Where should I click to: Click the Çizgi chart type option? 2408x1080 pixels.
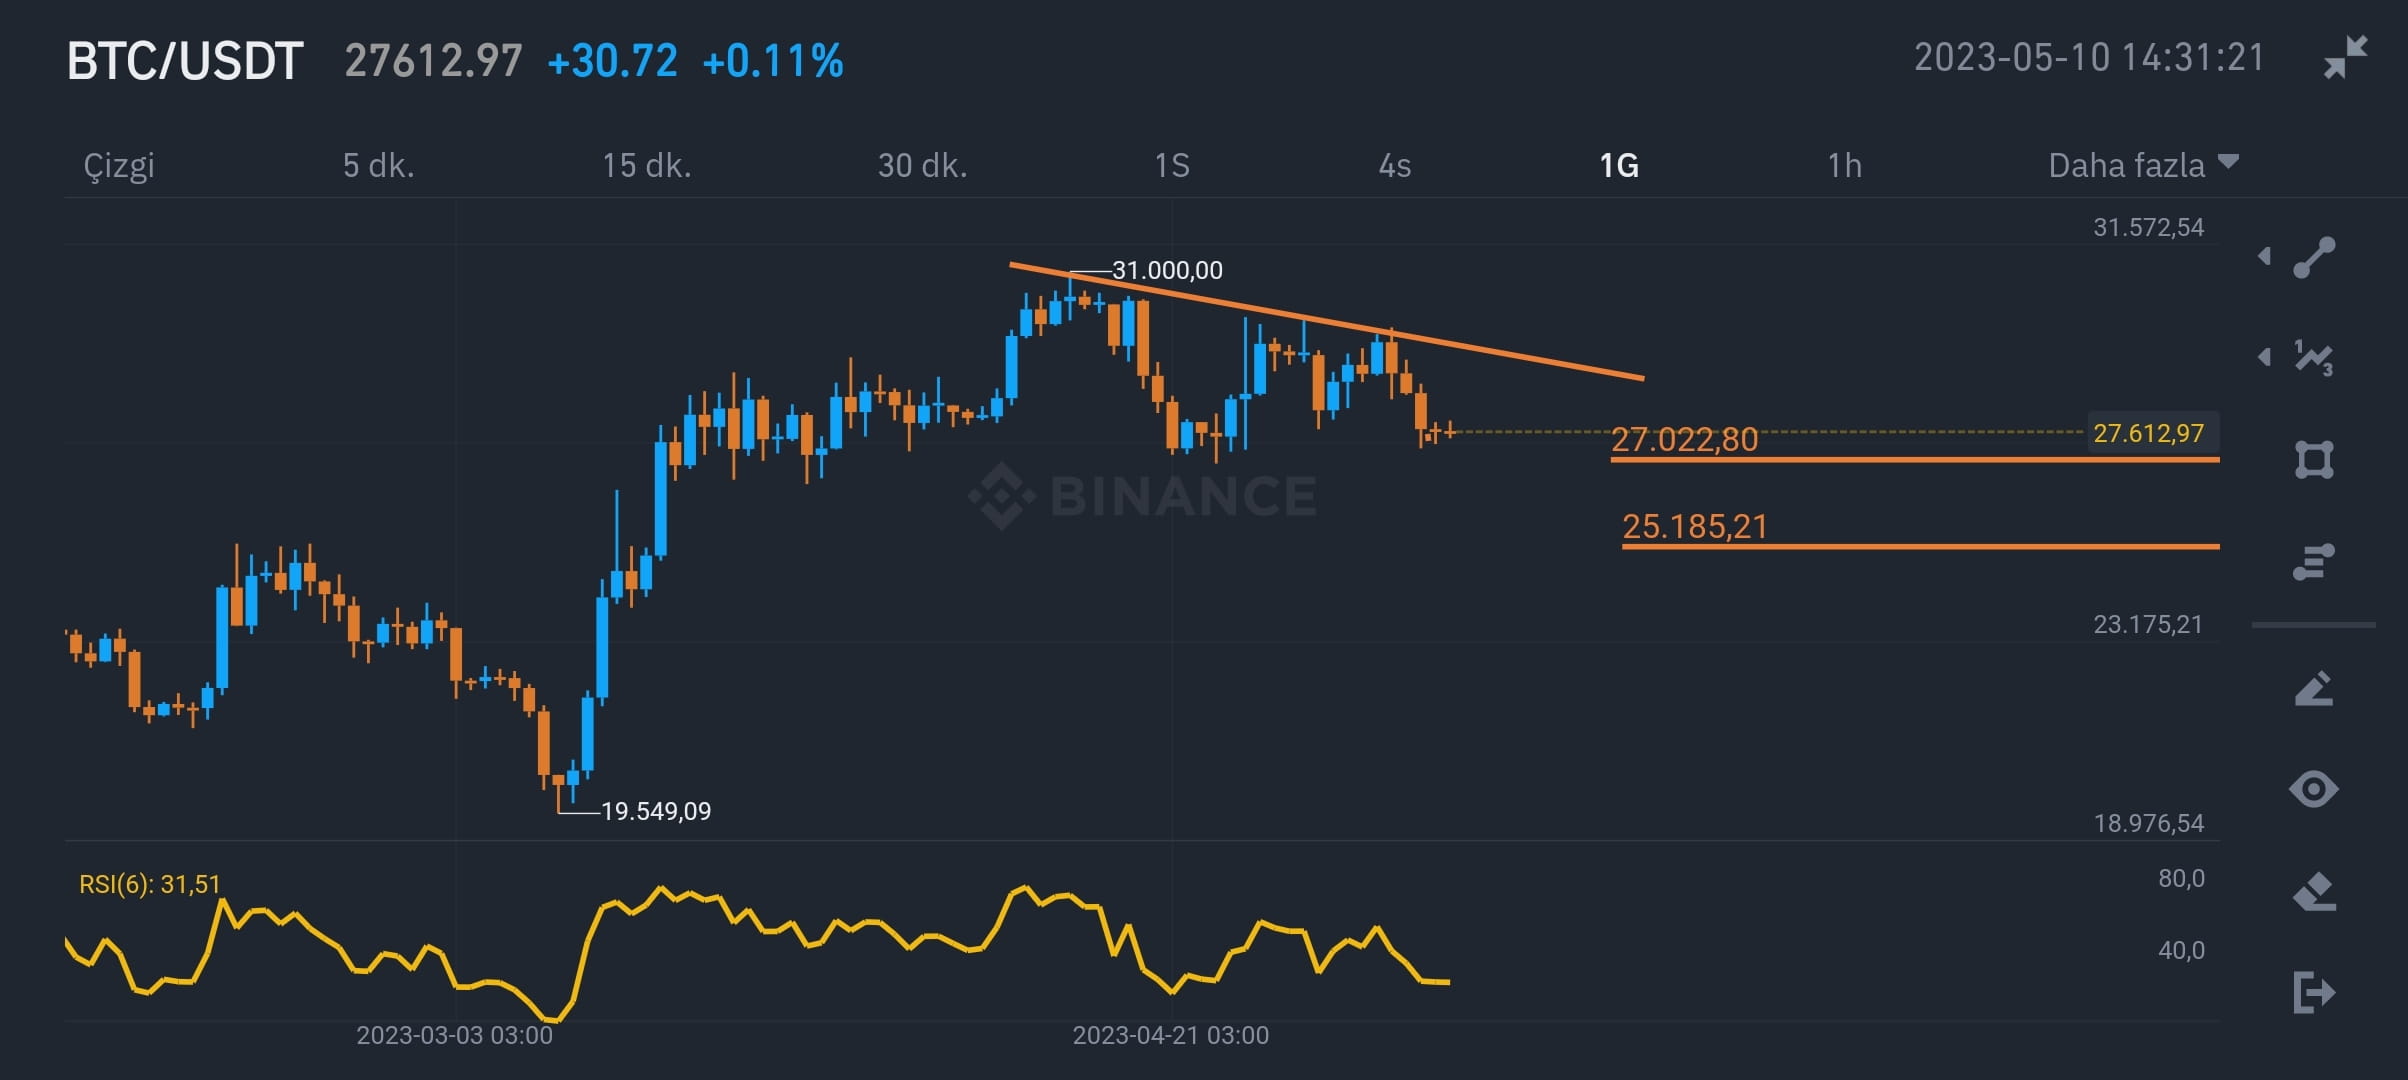[x=119, y=166]
